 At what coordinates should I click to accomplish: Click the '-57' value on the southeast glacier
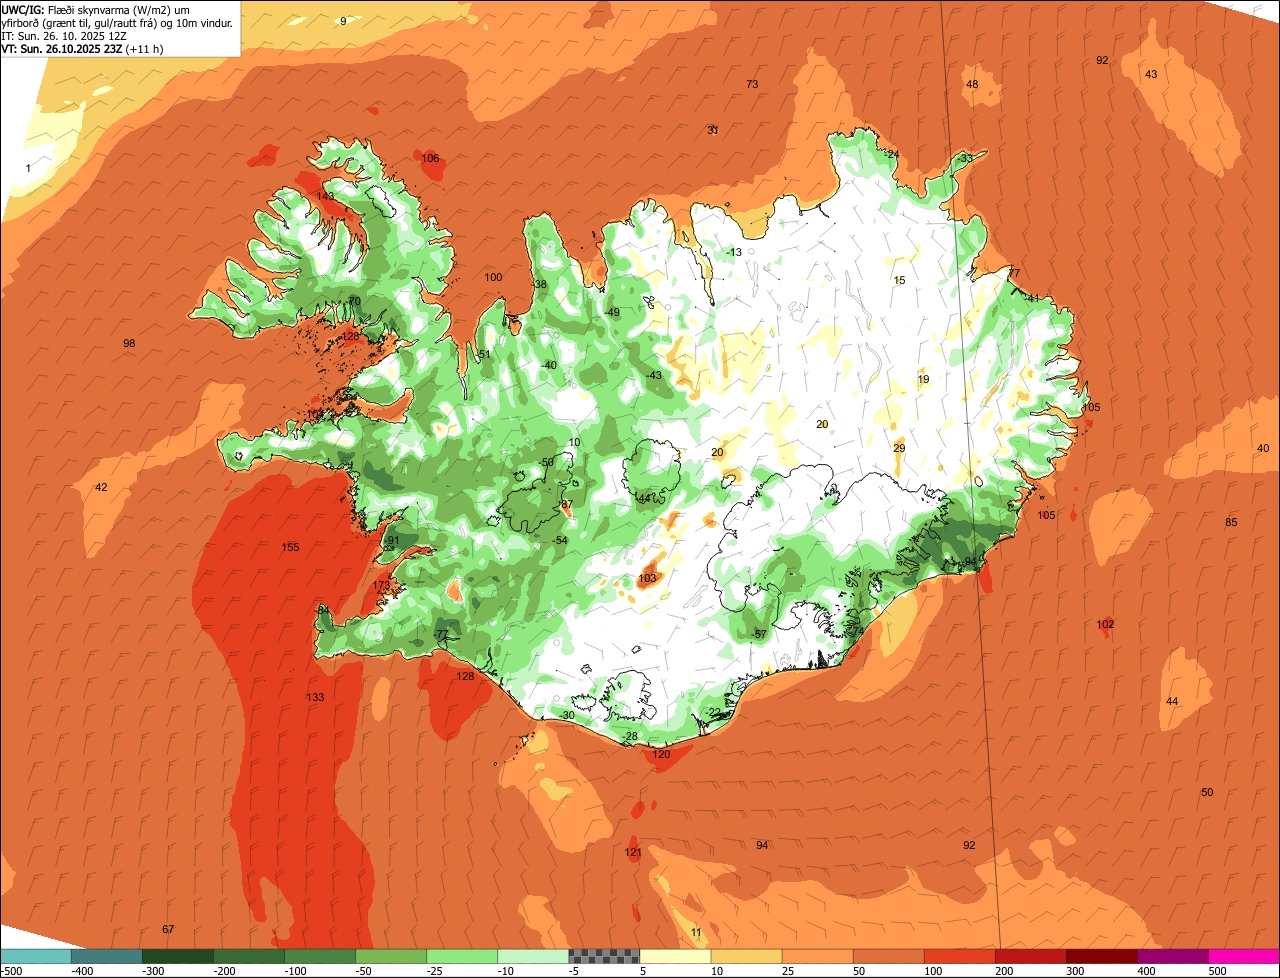pyautogui.click(x=759, y=634)
